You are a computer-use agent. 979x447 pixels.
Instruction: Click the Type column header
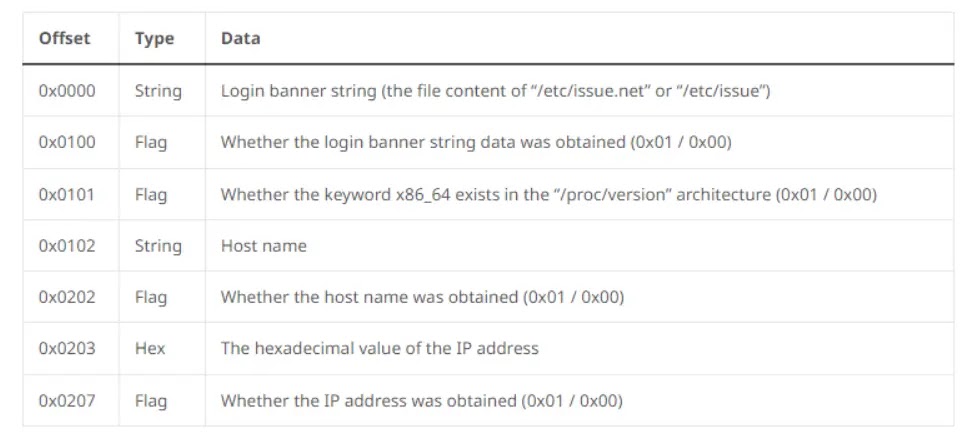154,39
